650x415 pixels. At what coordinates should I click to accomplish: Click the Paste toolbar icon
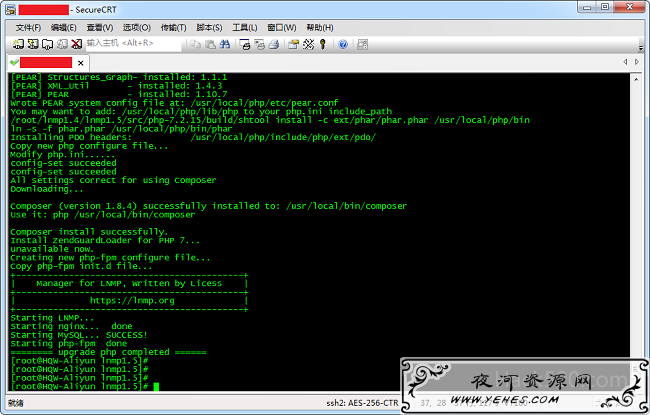click(210, 44)
